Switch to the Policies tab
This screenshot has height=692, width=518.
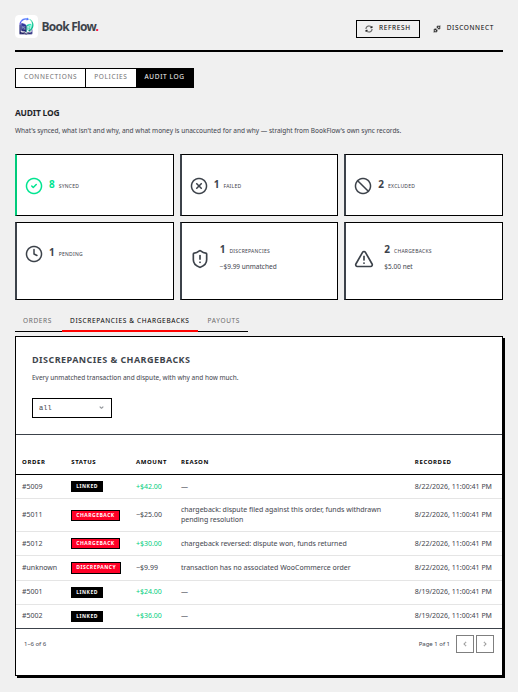click(111, 77)
